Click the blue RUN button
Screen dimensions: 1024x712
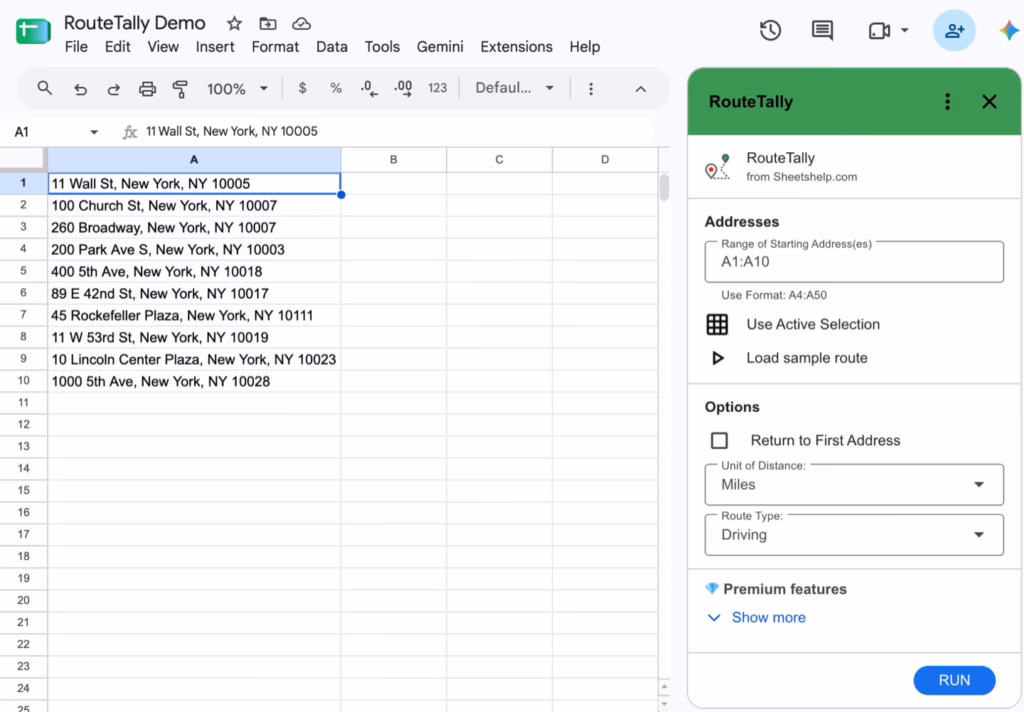[x=954, y=681]
